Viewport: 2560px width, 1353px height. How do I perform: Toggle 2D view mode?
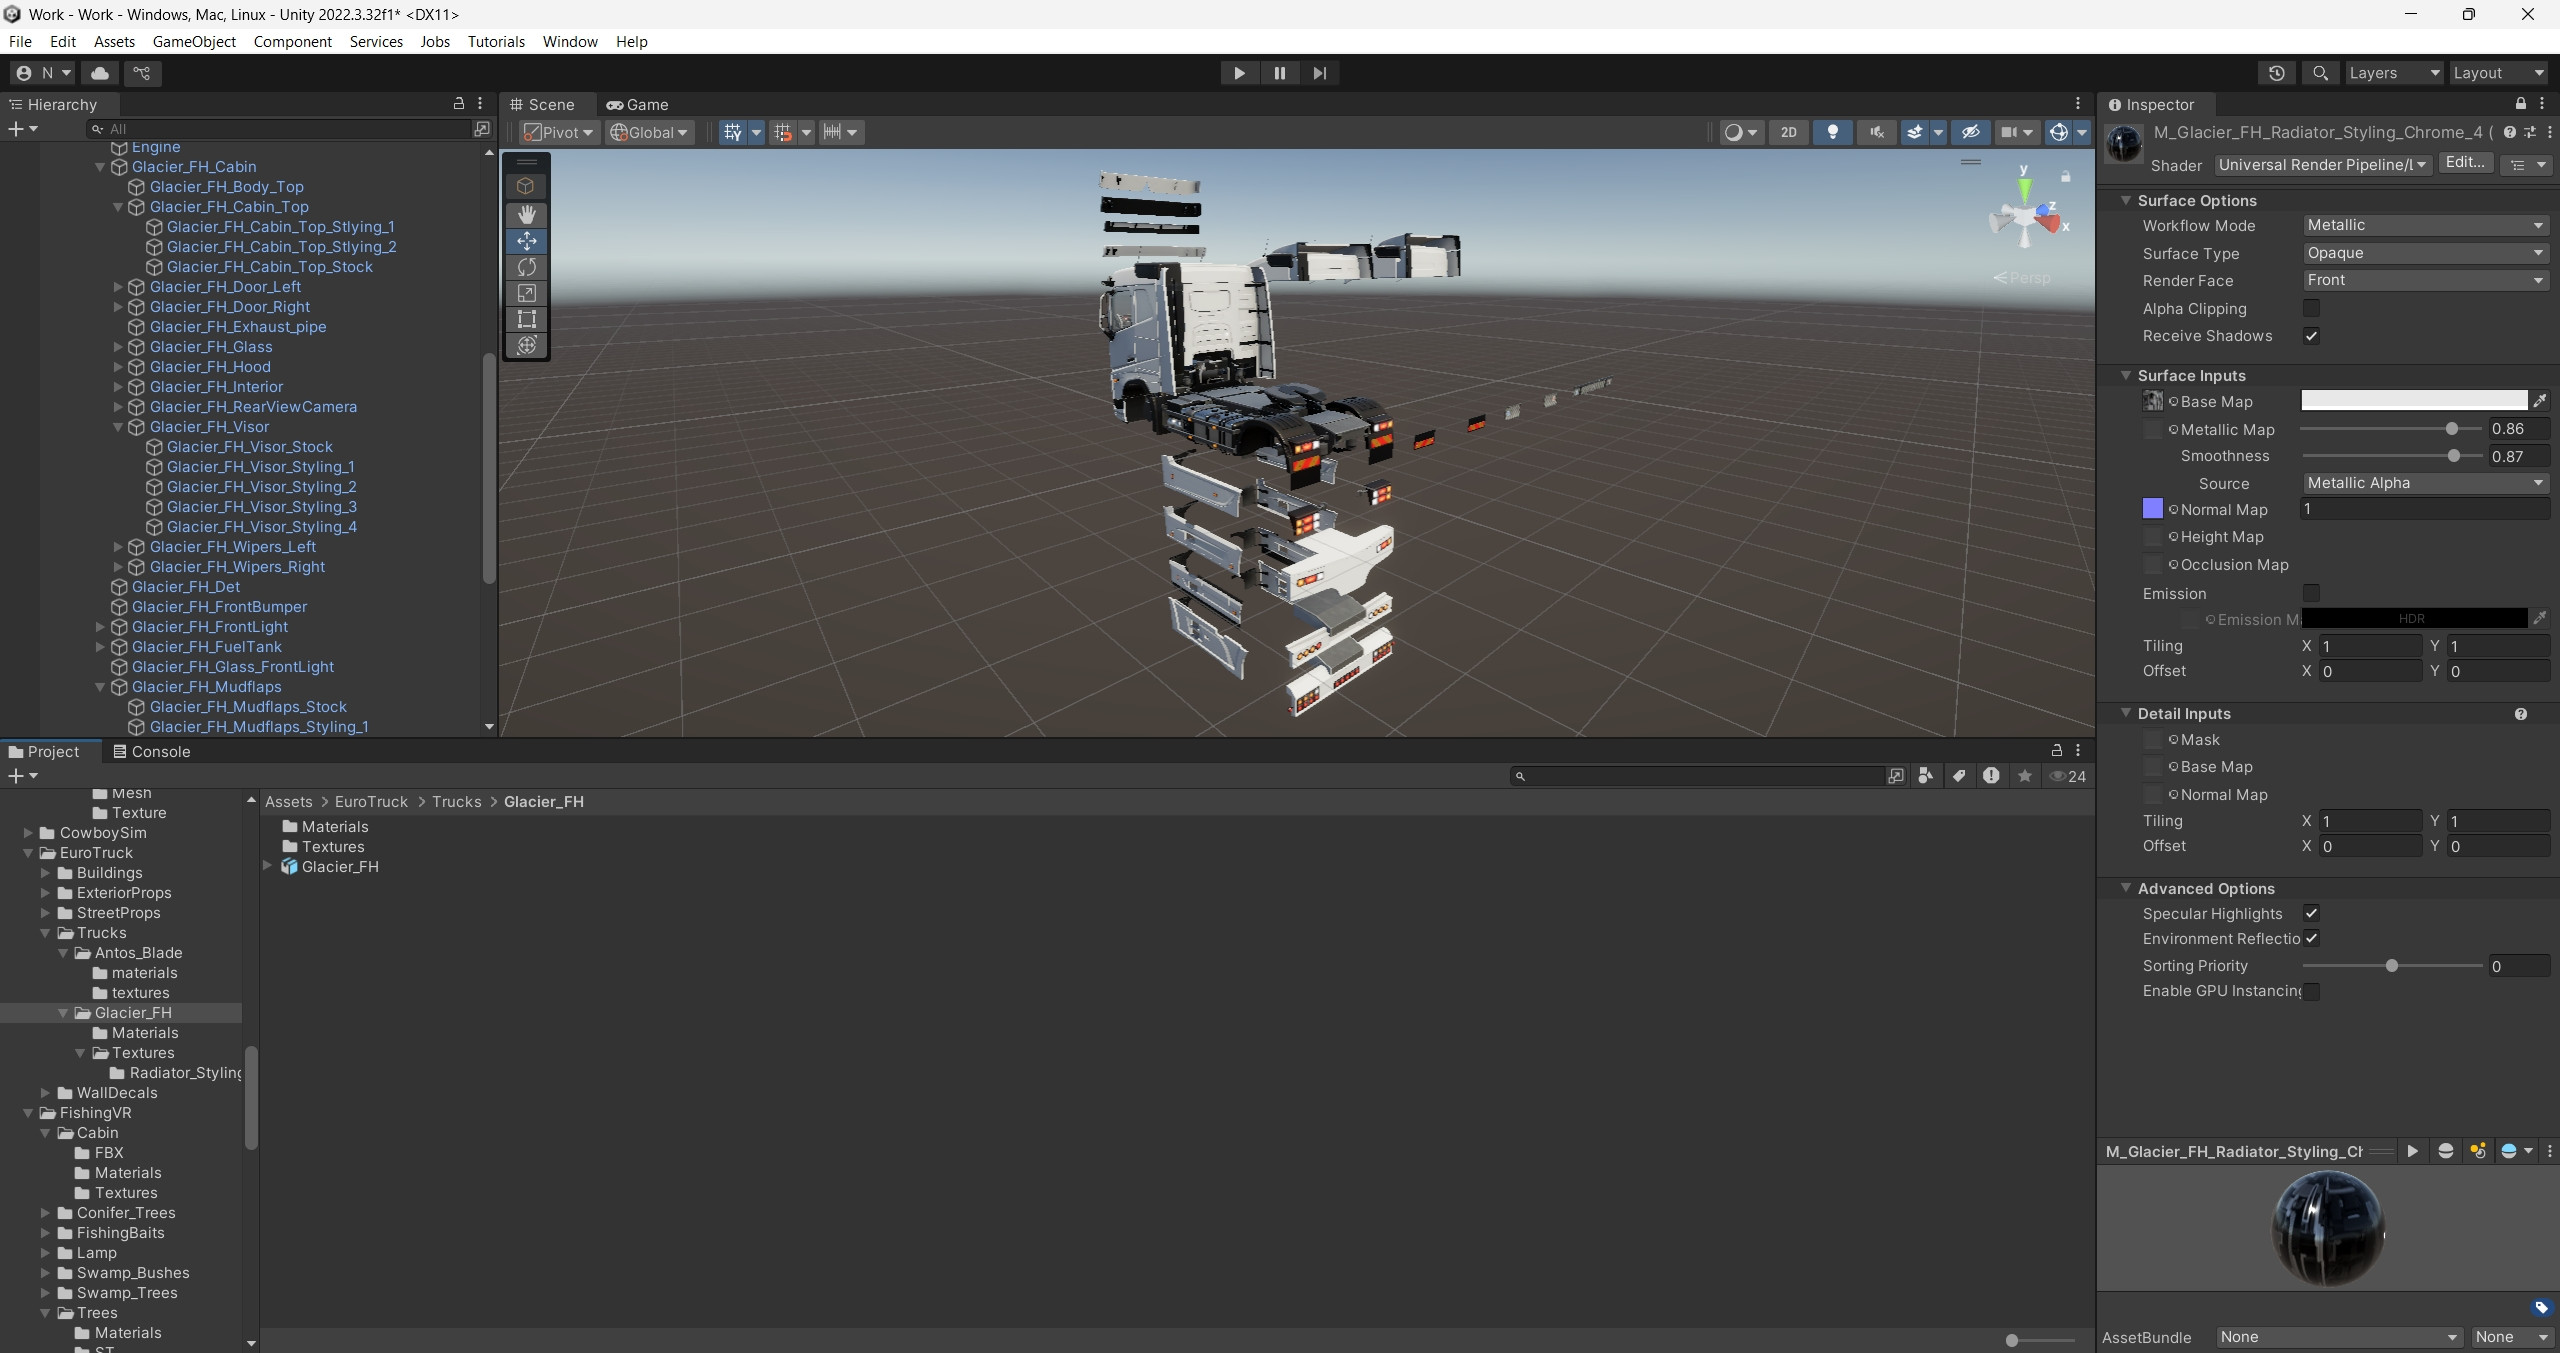click(1788, 132)
